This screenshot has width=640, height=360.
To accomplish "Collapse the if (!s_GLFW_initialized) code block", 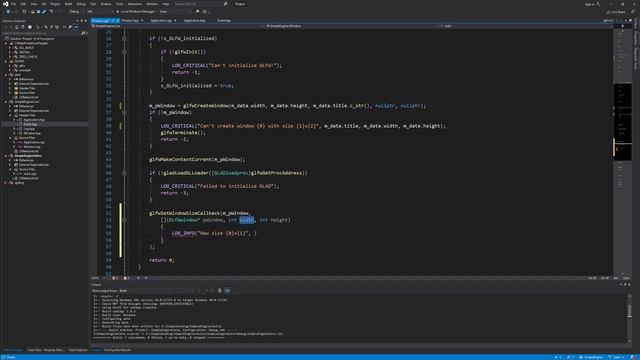I will (x=124, y=38).
